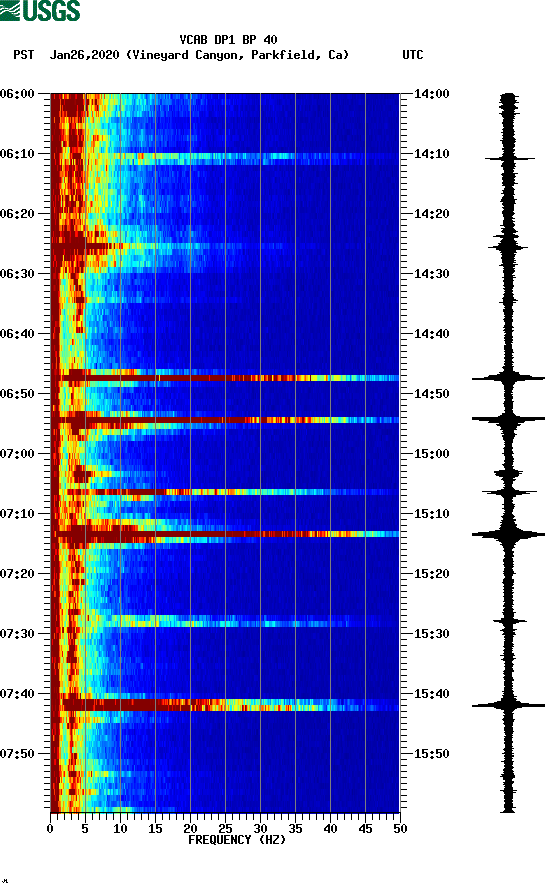Click the 35 Hz frequency tick label
The image size is (552, 892).
(295, 829)
